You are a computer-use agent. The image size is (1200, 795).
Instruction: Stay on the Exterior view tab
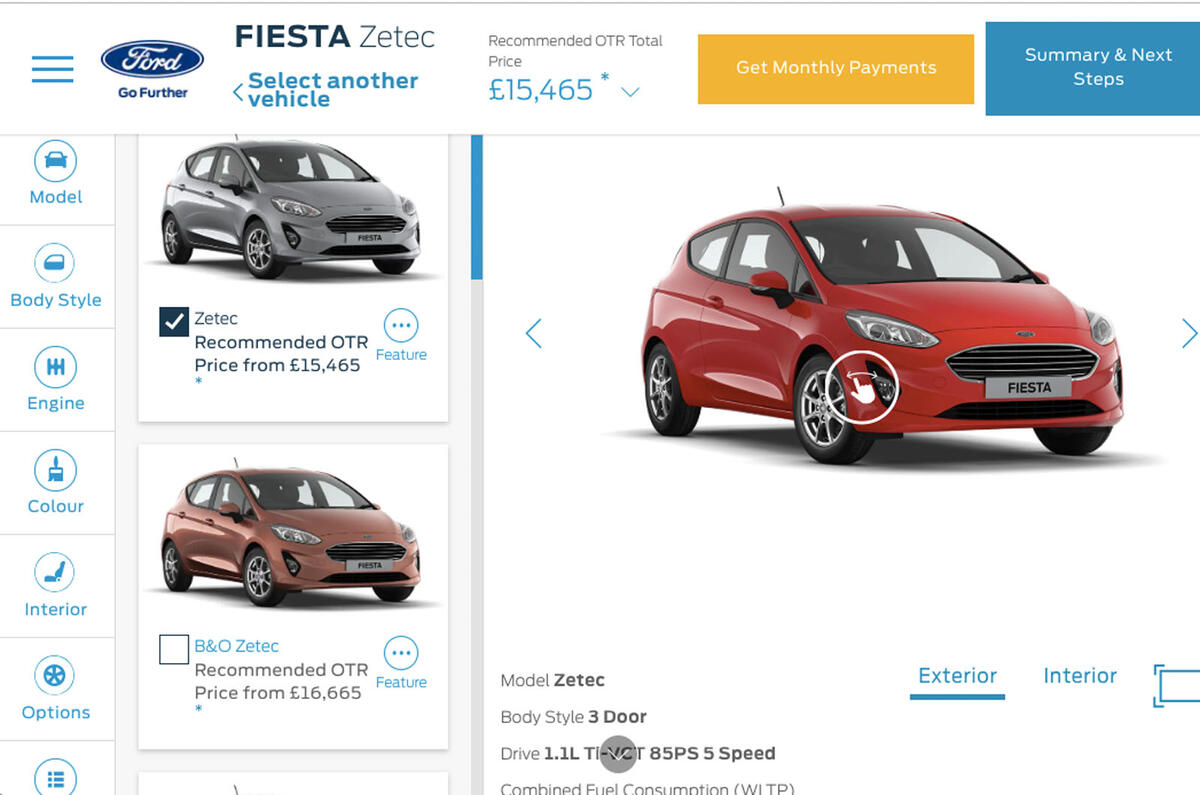[x=956, y=675]
